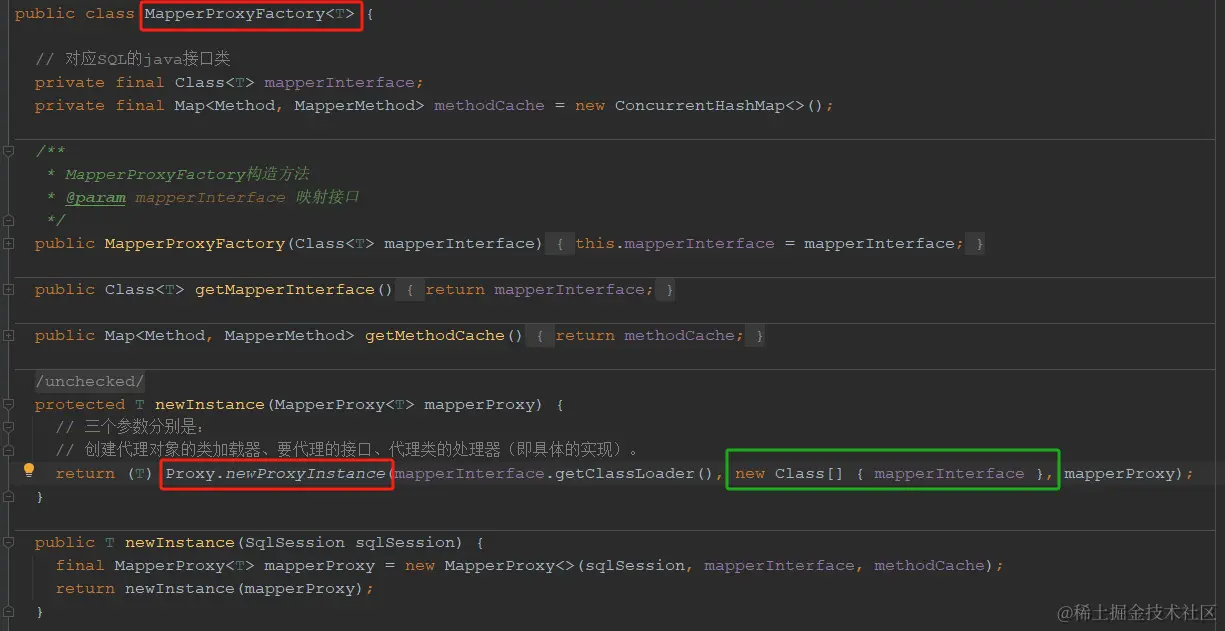This screenshot has width=1225, height=631.
Task: Click the class name MapperProxyFactory<T> in the class declaration
Action: point(250,15)
